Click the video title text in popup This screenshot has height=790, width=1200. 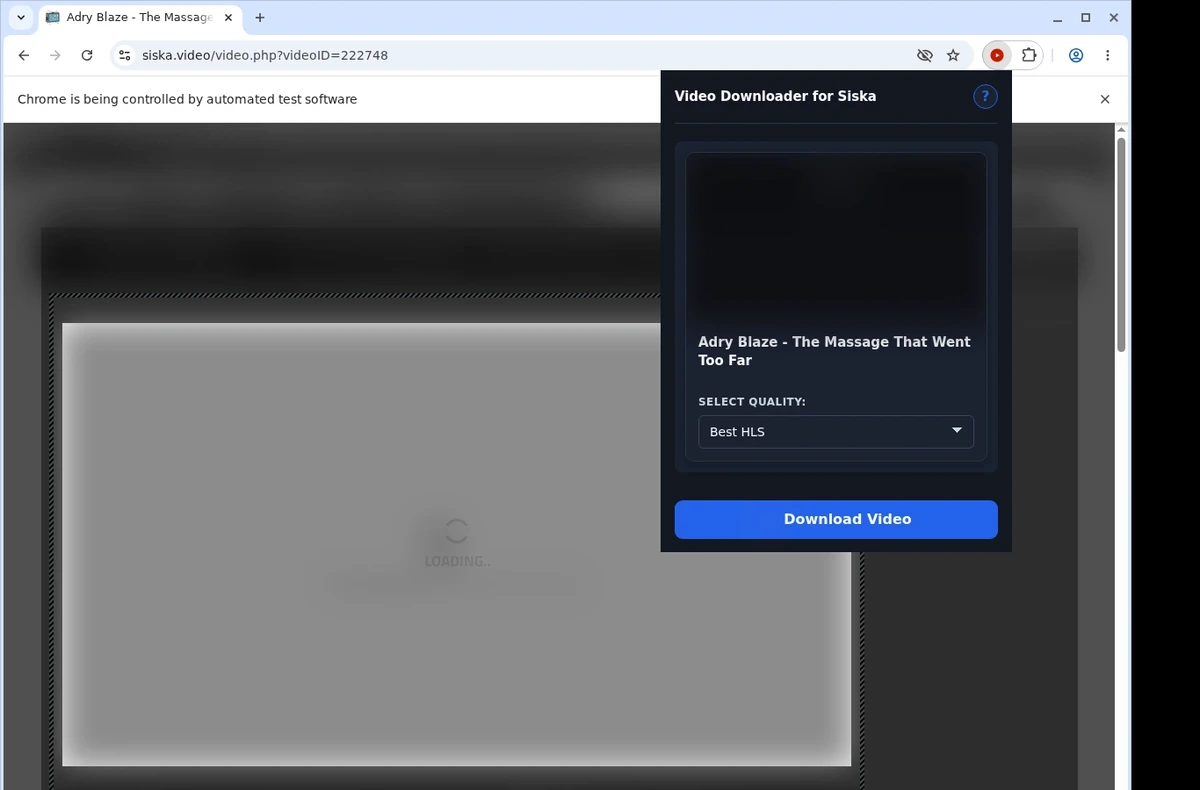[834, 351]
